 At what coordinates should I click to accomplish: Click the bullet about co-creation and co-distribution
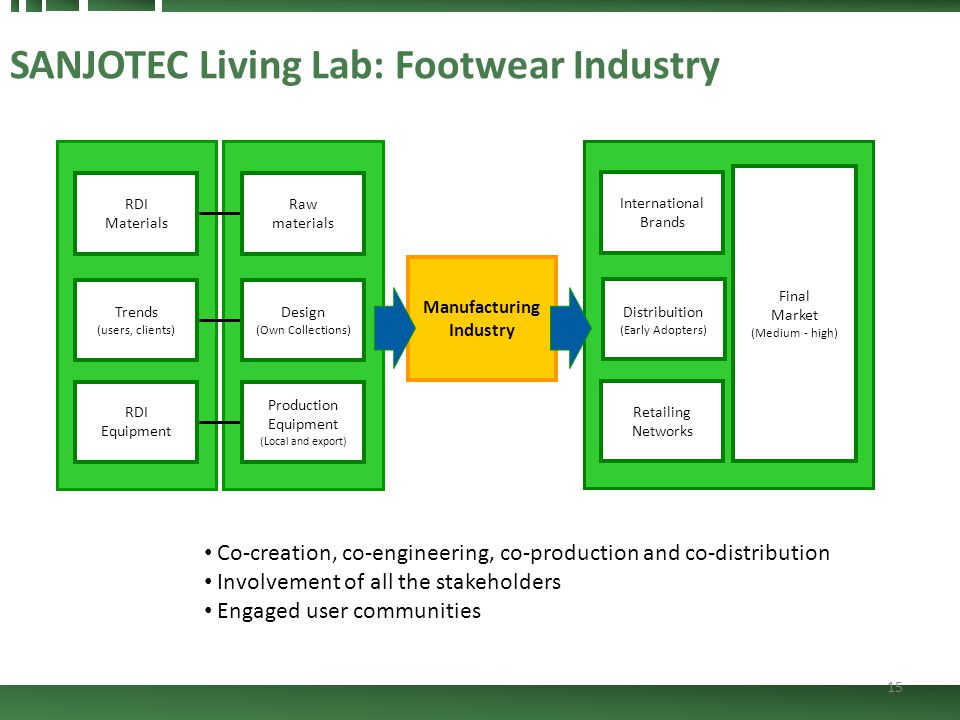[x=517, y=552]
